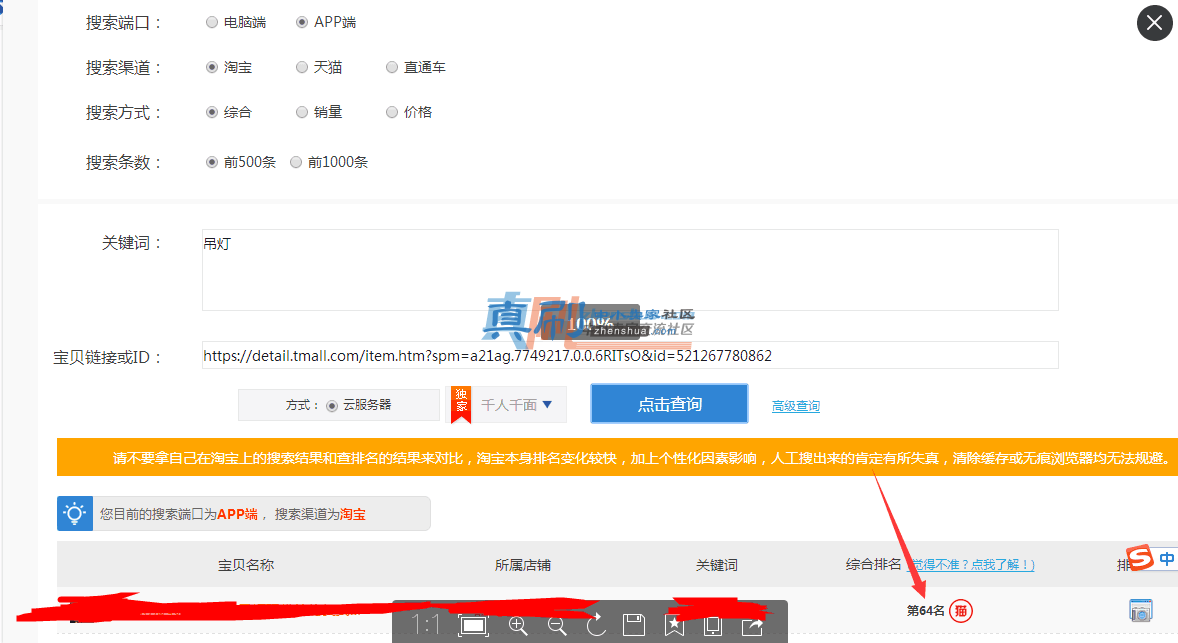Share the image with the arrow icon
Viewport: 1178px width, 643px height.
pos(753,625)
